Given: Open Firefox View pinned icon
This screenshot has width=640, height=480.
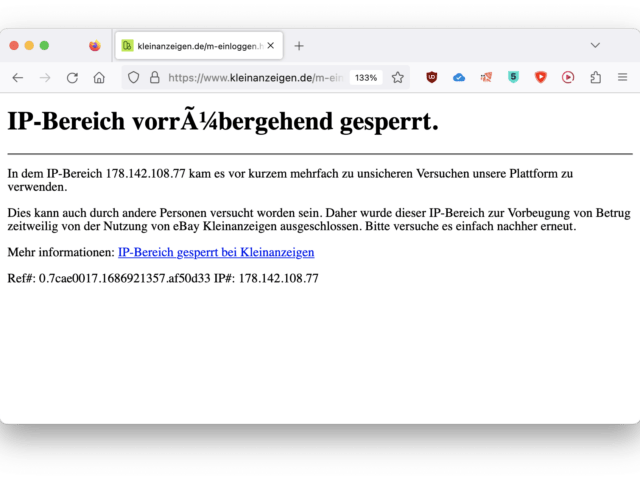Looking at the screenshot, I should 95,45.
